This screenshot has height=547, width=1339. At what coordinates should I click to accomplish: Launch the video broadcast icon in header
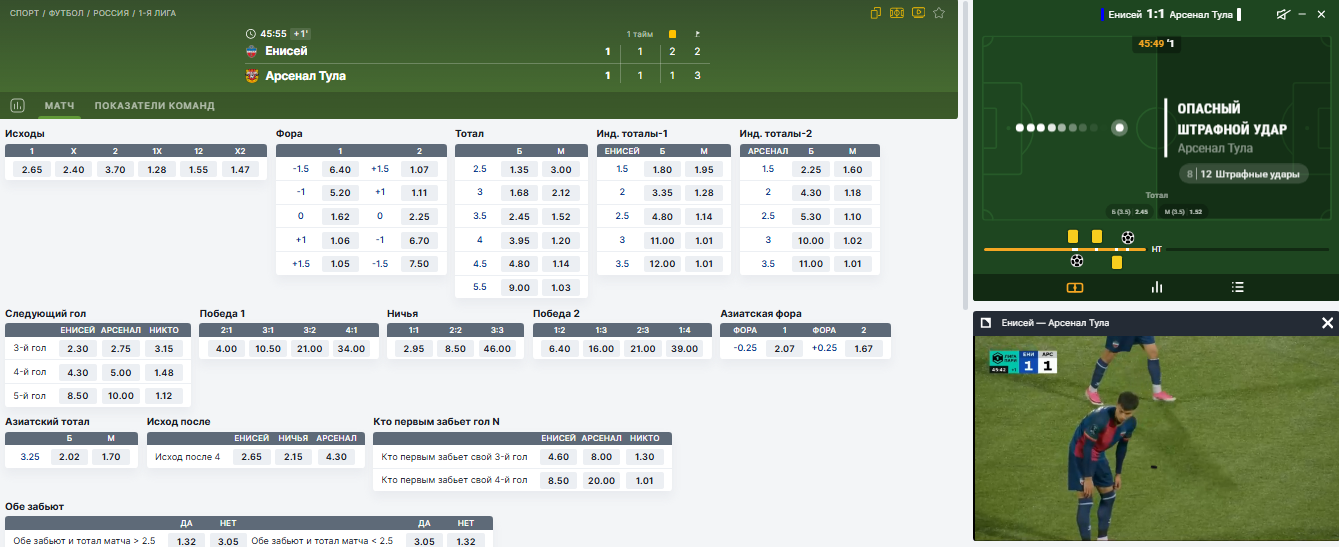pyautogui.click(x=918, y=13)
